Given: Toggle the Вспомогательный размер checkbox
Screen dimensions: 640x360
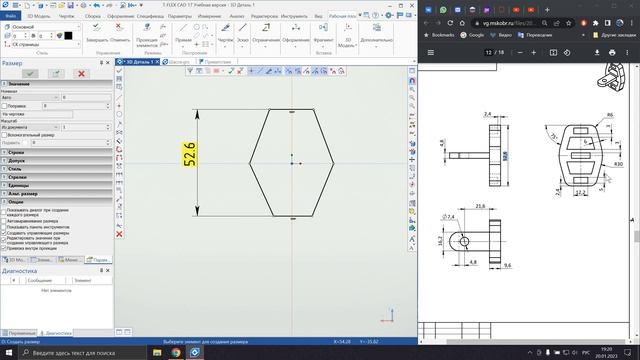Looking at the screenshot, I should pos(4,135).
